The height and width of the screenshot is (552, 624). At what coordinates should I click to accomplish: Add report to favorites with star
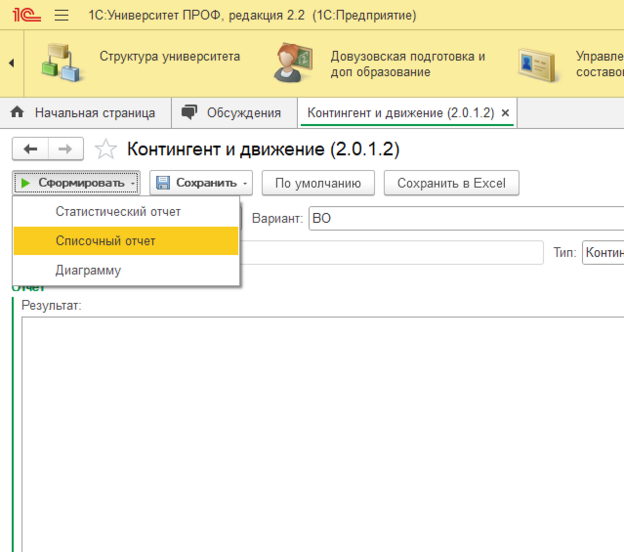[x=105, y=150]
